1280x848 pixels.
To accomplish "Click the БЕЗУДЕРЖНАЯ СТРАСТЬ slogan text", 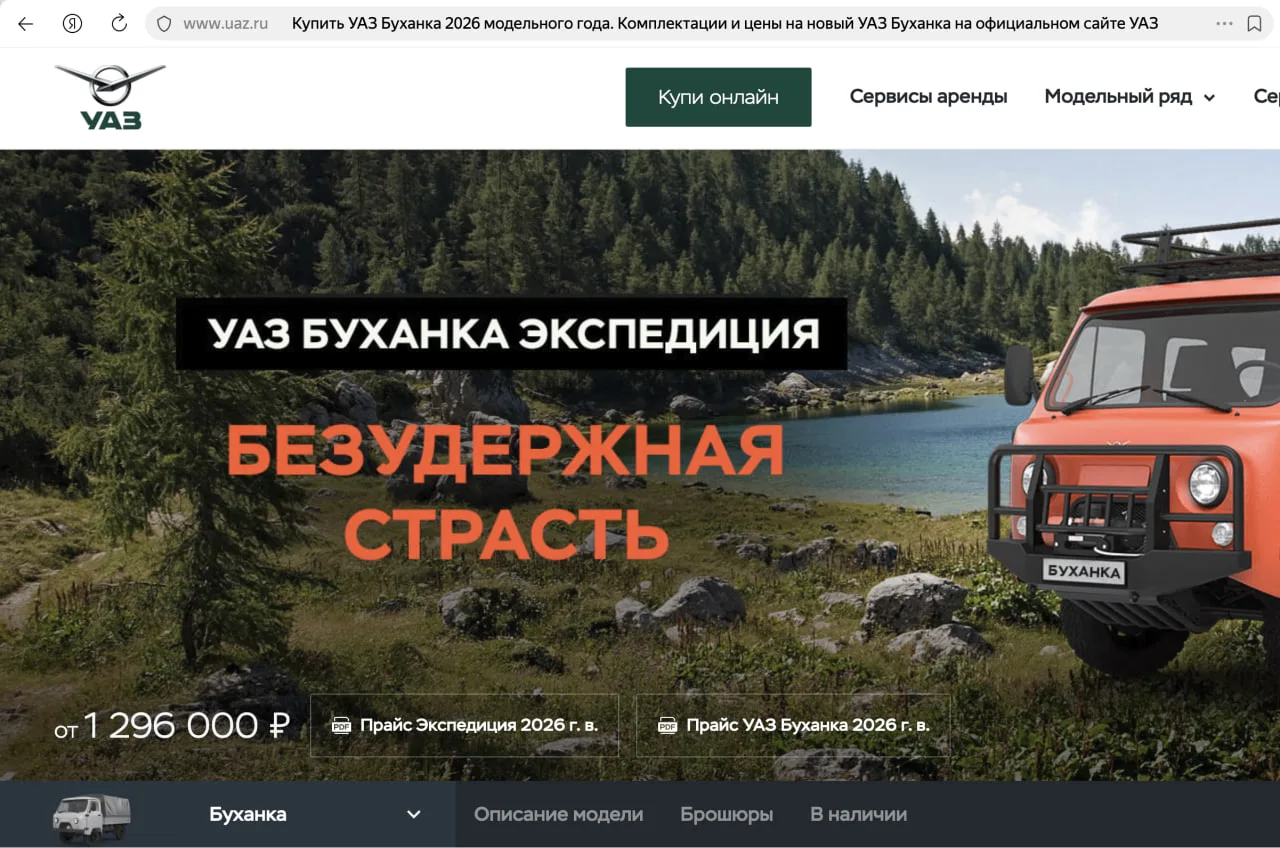I will pos(505,491).
